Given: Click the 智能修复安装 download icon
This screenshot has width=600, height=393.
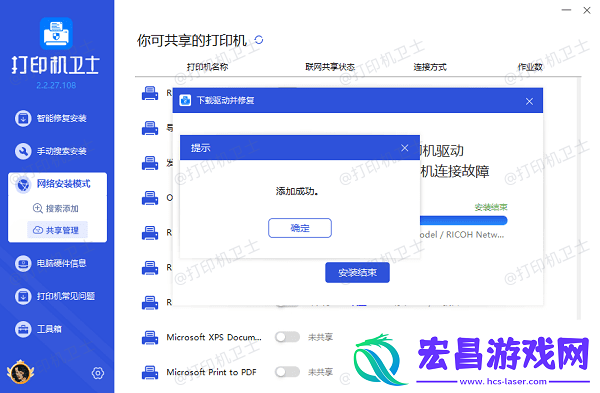Looking at the screenshot, I should point(23,118).
